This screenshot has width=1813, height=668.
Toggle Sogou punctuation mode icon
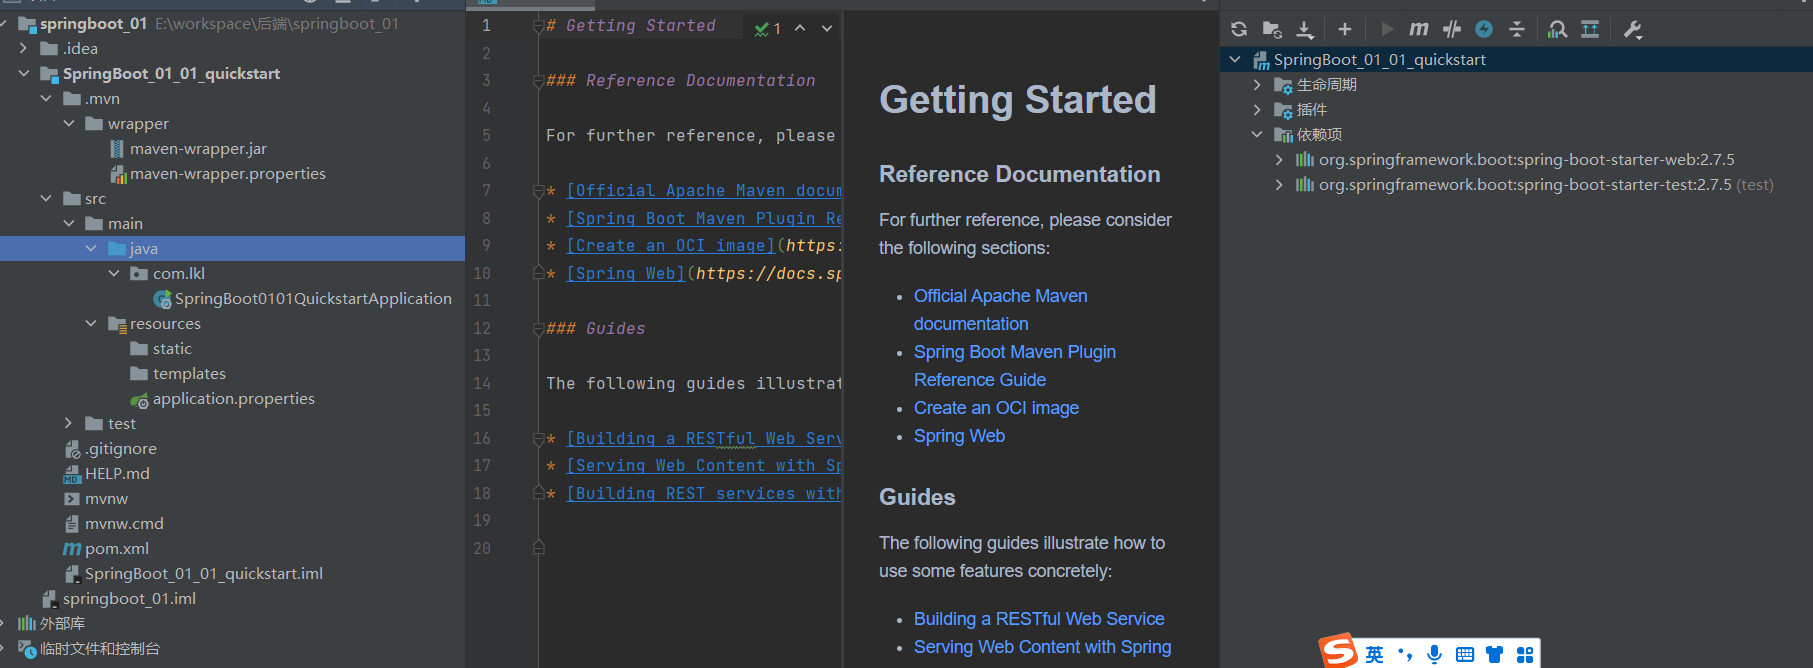tap(1405, 654)
